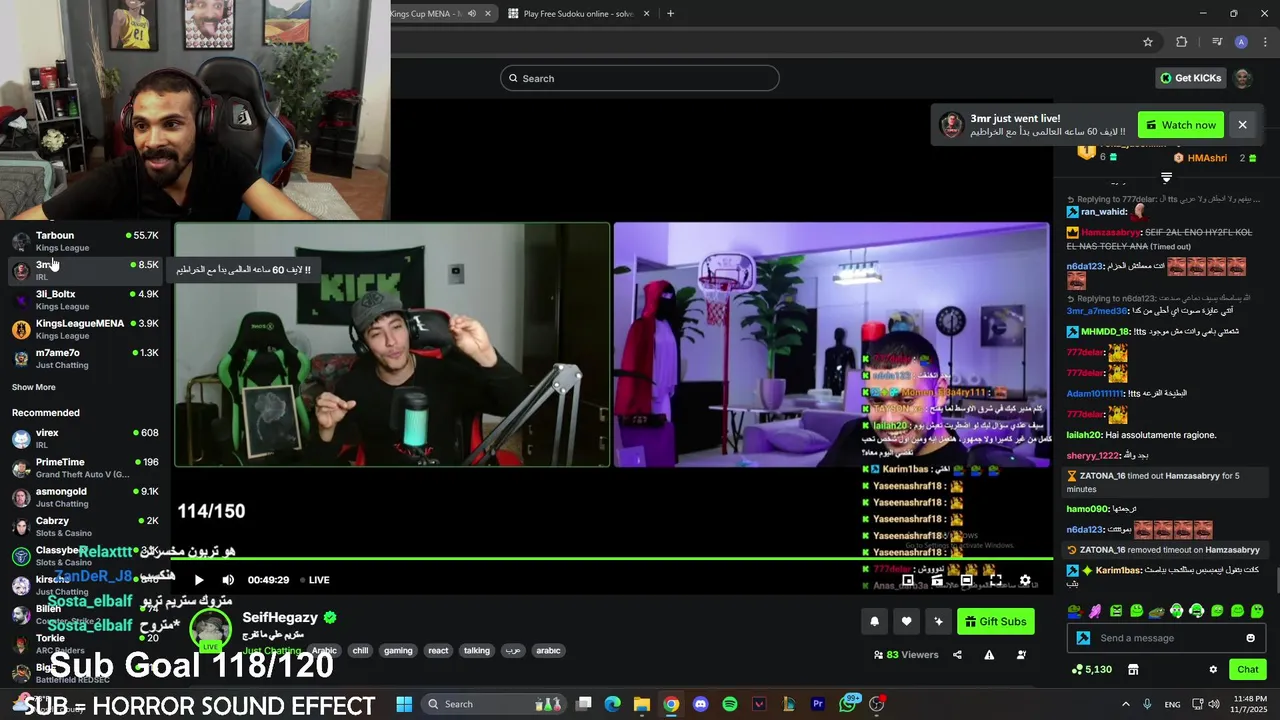
Task: Open a new browser tab
Action: pos(670,14)
